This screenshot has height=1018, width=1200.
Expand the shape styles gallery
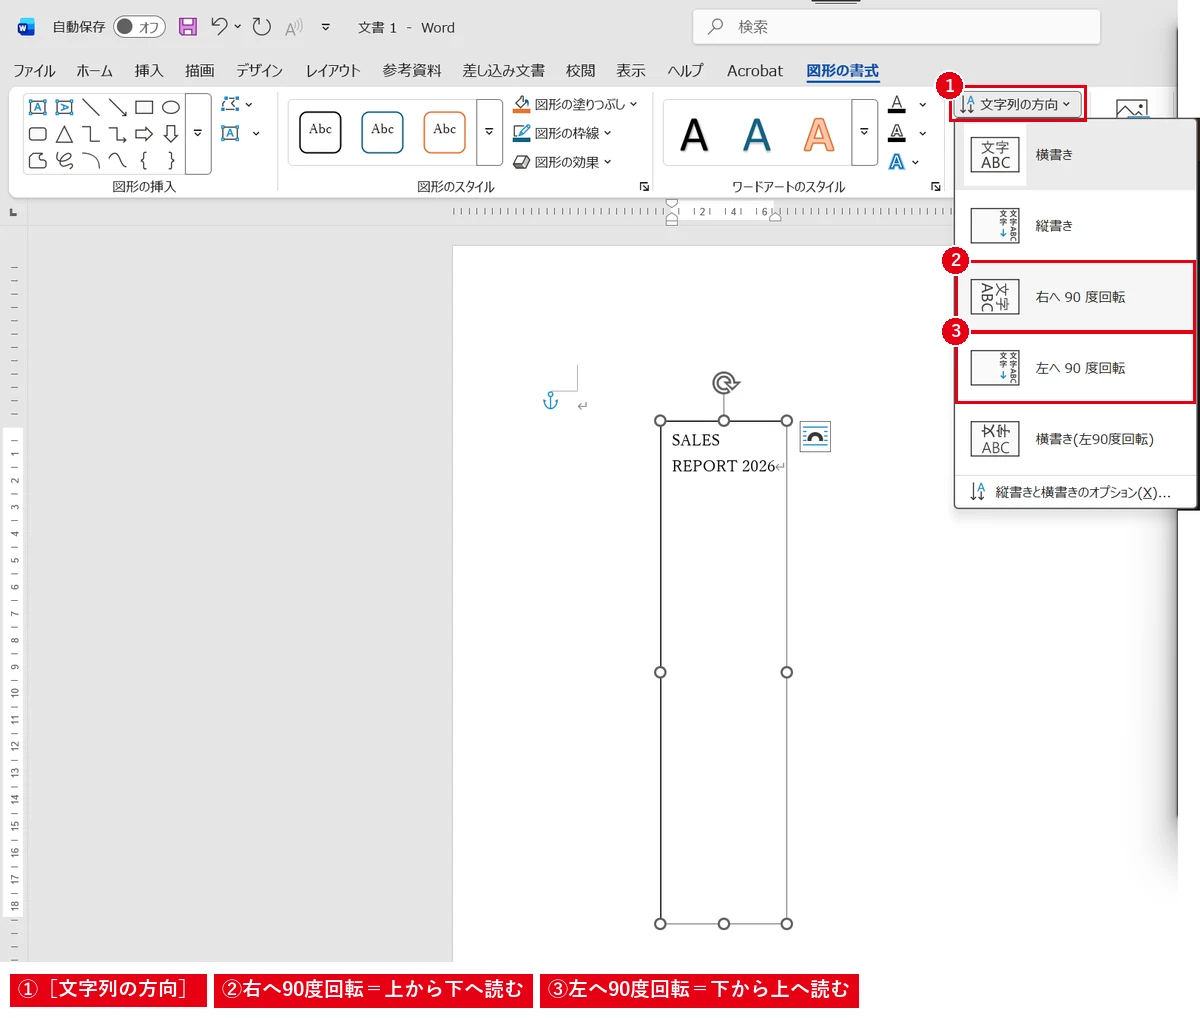tap(489, 132)
